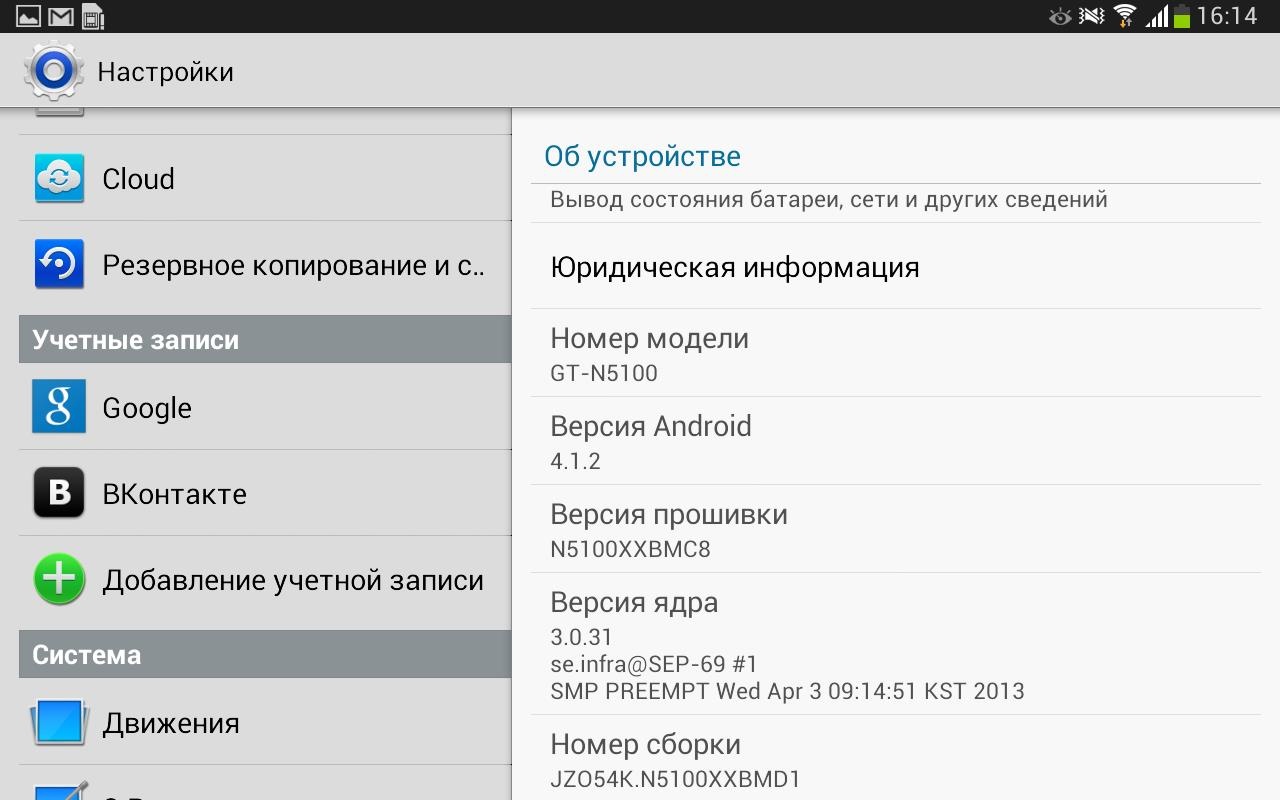Tap the backup and restore icon
Image resolution: width=1280 pixels, height=800 pixels.
coord(59,265)
